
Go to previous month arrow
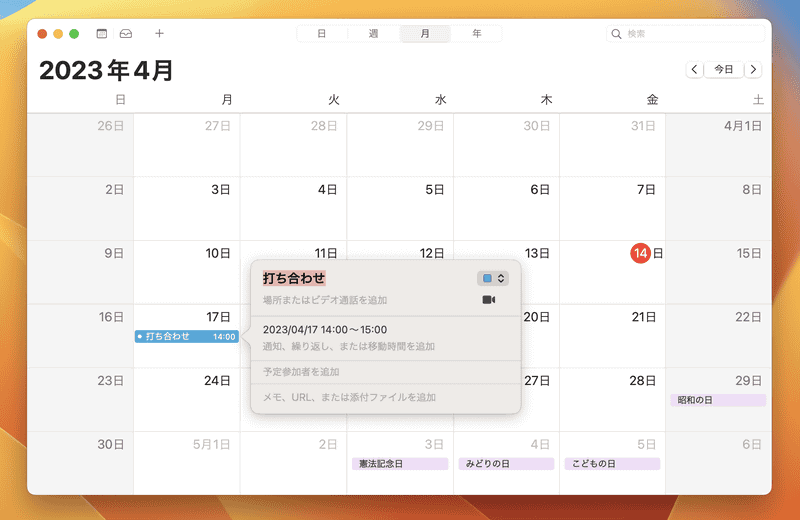(694, 69)
